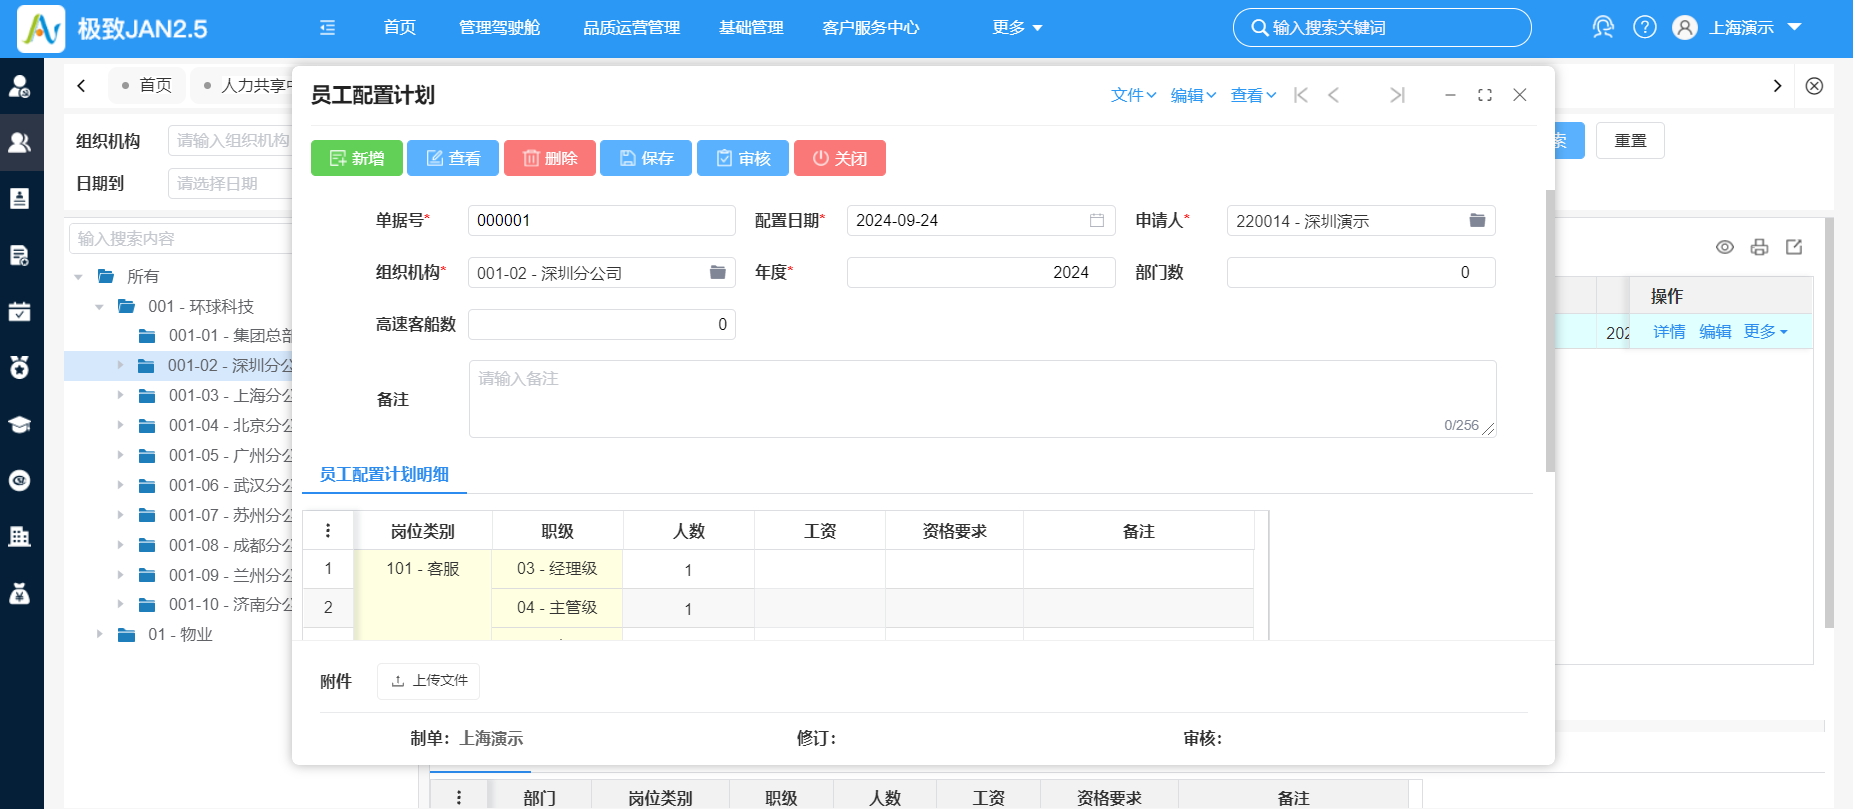1853x809 pixels.
Task: Open 客户服务中心 menu
Action: (871, 28)
